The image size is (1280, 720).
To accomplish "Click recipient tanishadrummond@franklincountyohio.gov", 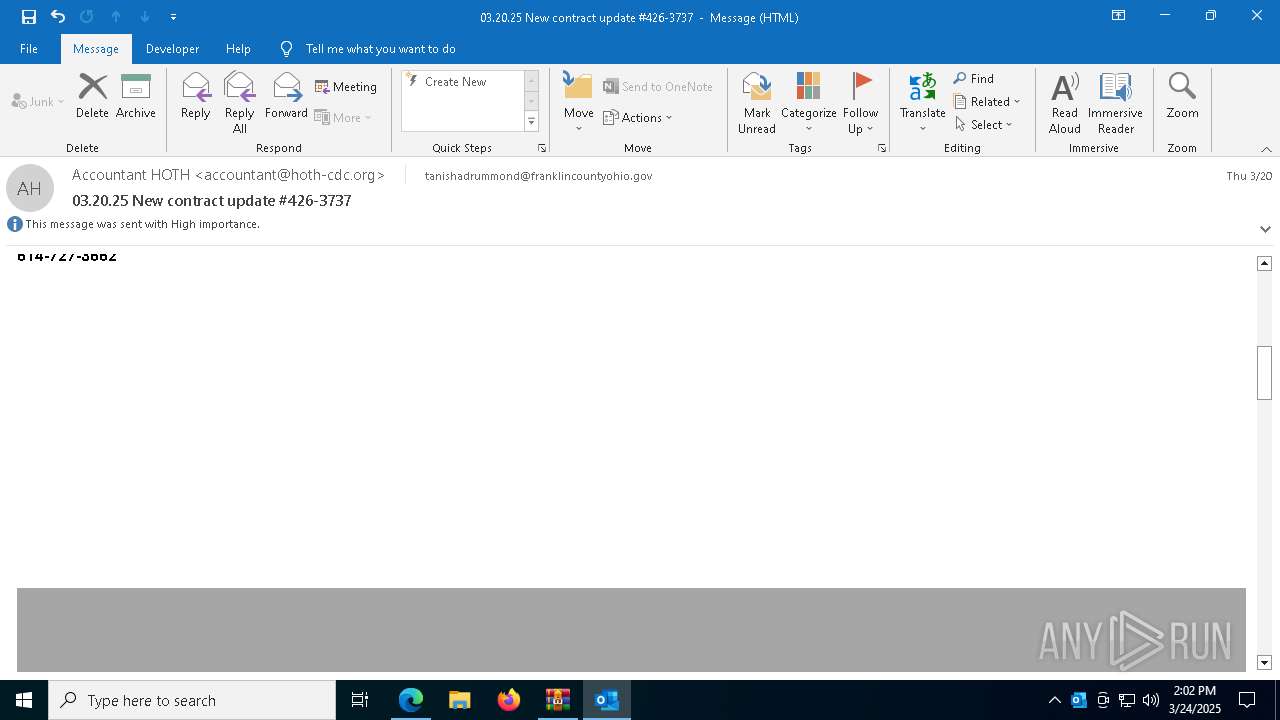I will pos(538,176).
